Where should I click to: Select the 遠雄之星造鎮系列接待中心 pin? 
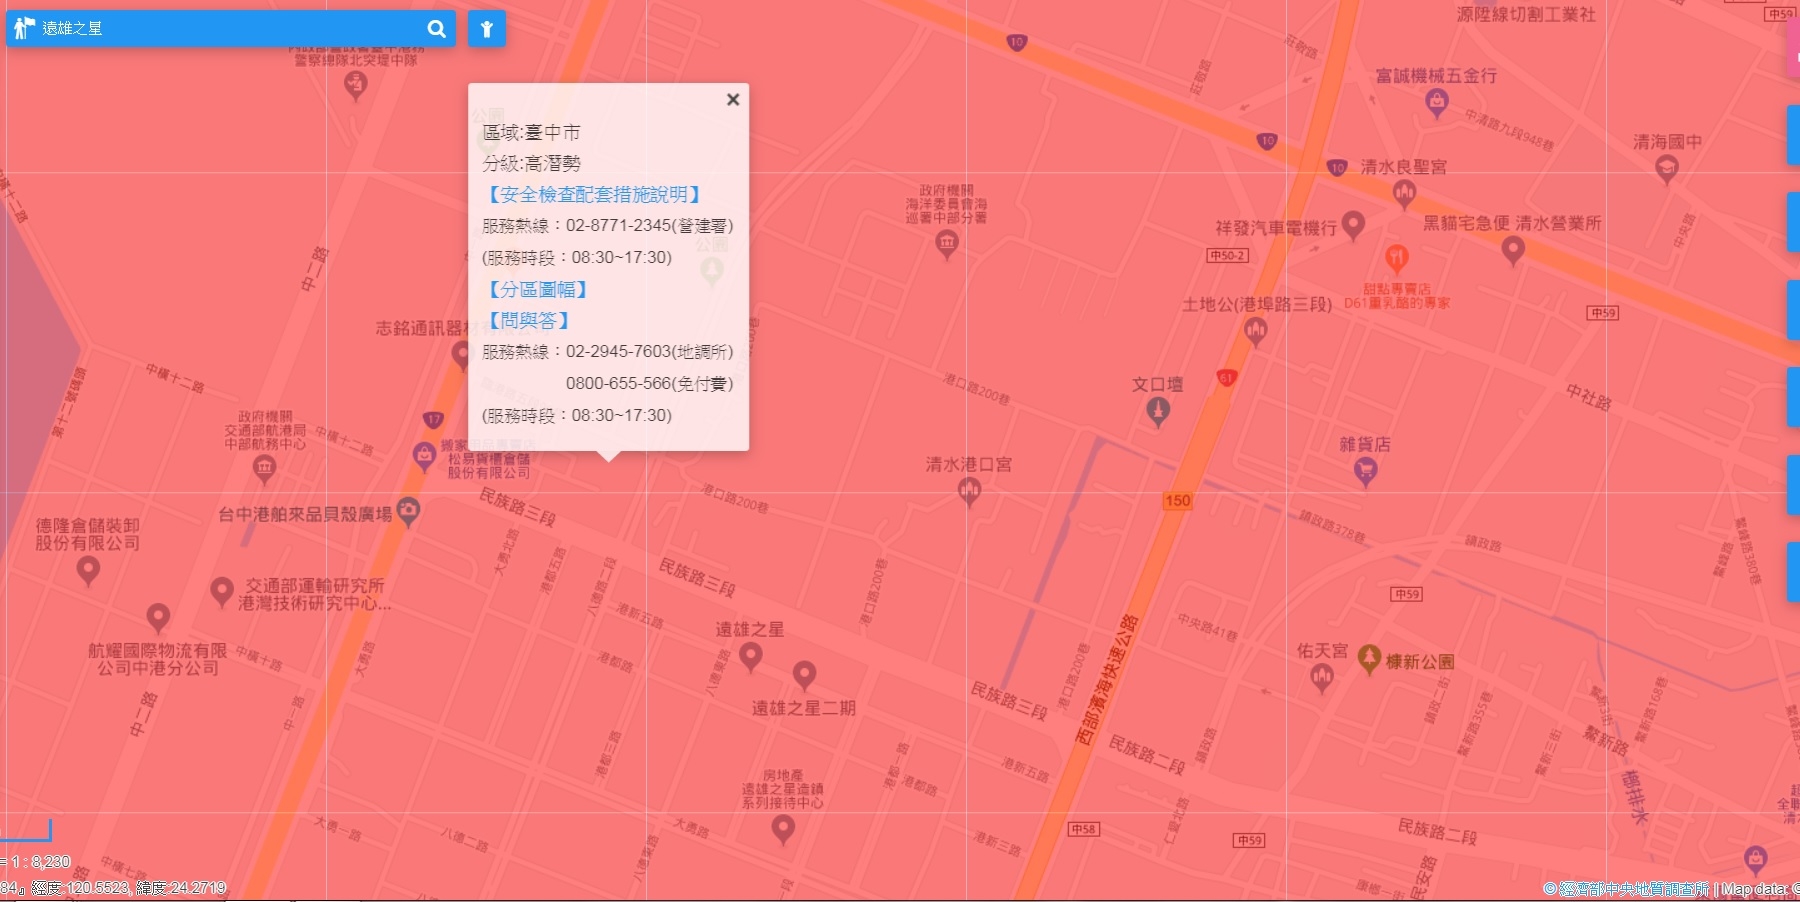783,829
